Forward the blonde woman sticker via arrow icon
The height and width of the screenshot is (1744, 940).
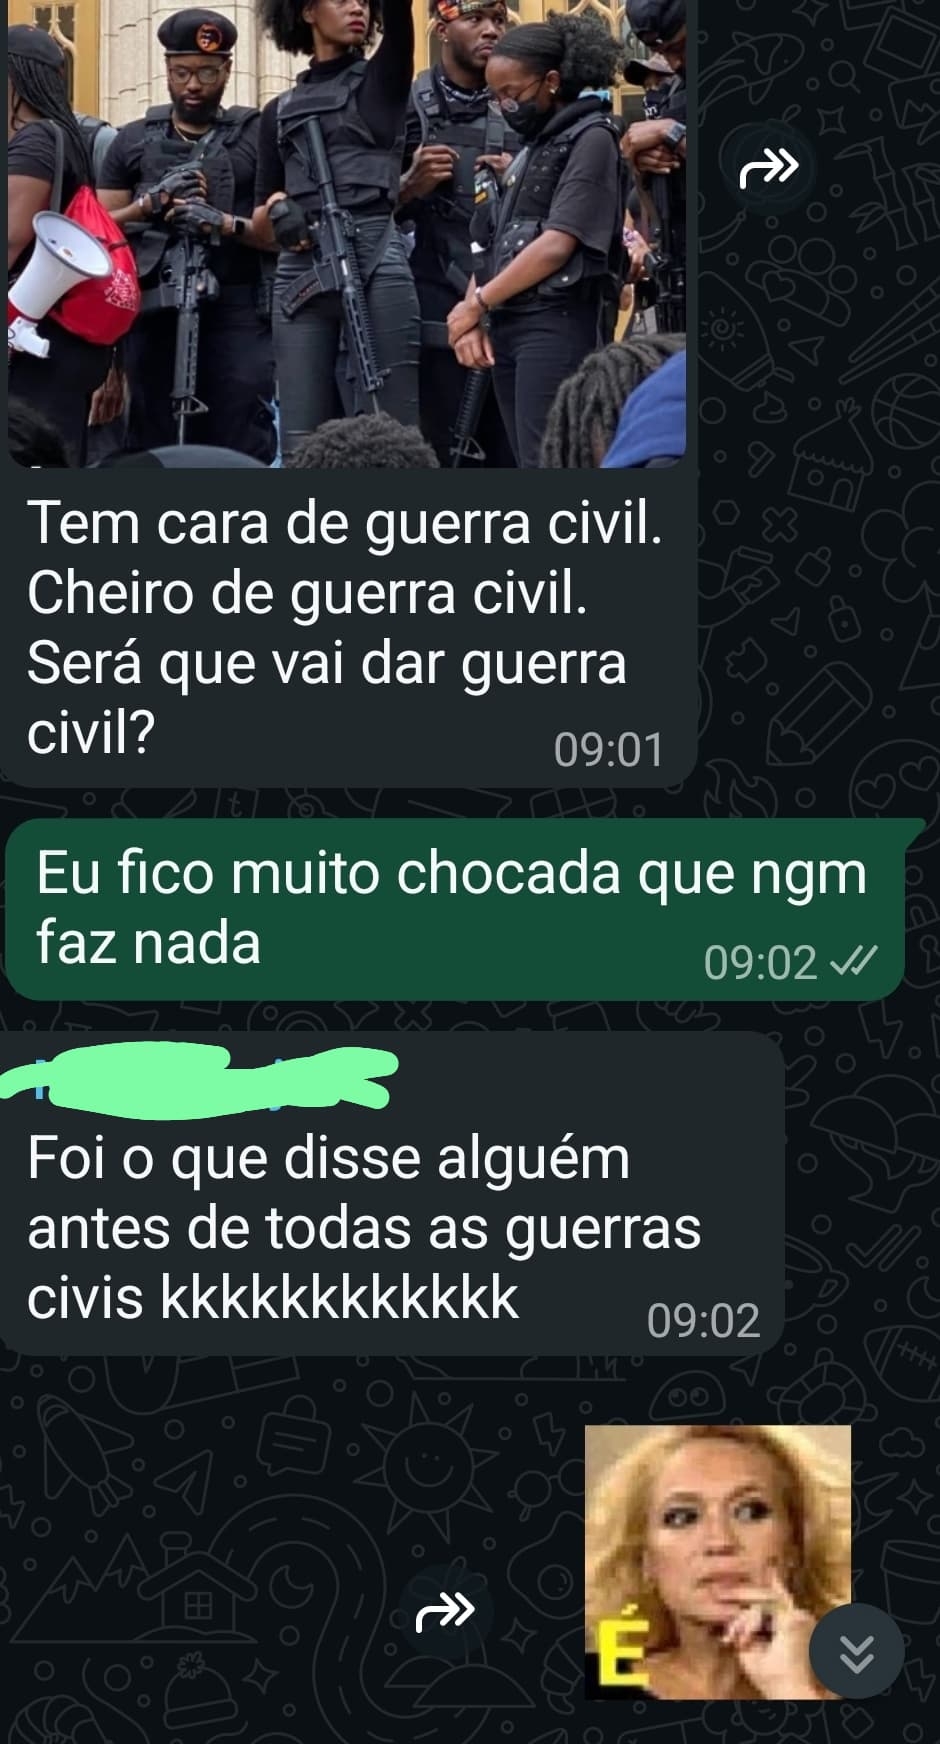coord(445,1611)
